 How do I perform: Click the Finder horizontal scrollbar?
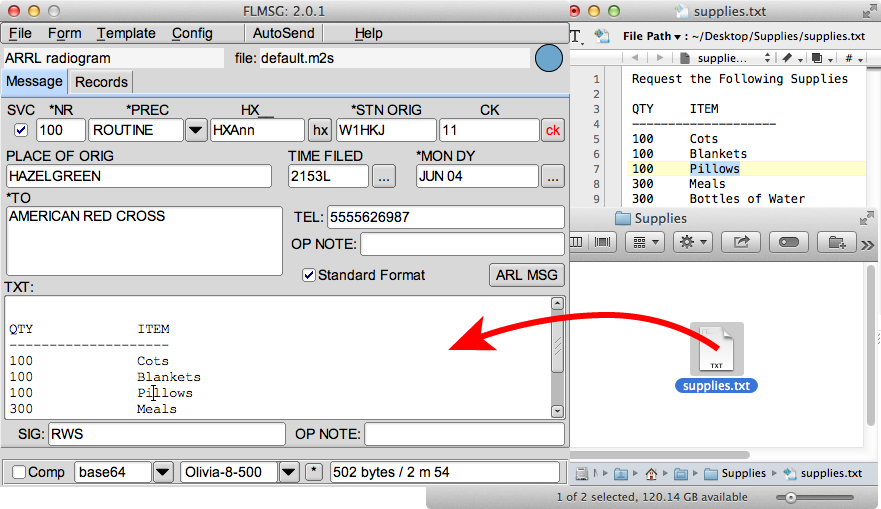tap(660, 455)
